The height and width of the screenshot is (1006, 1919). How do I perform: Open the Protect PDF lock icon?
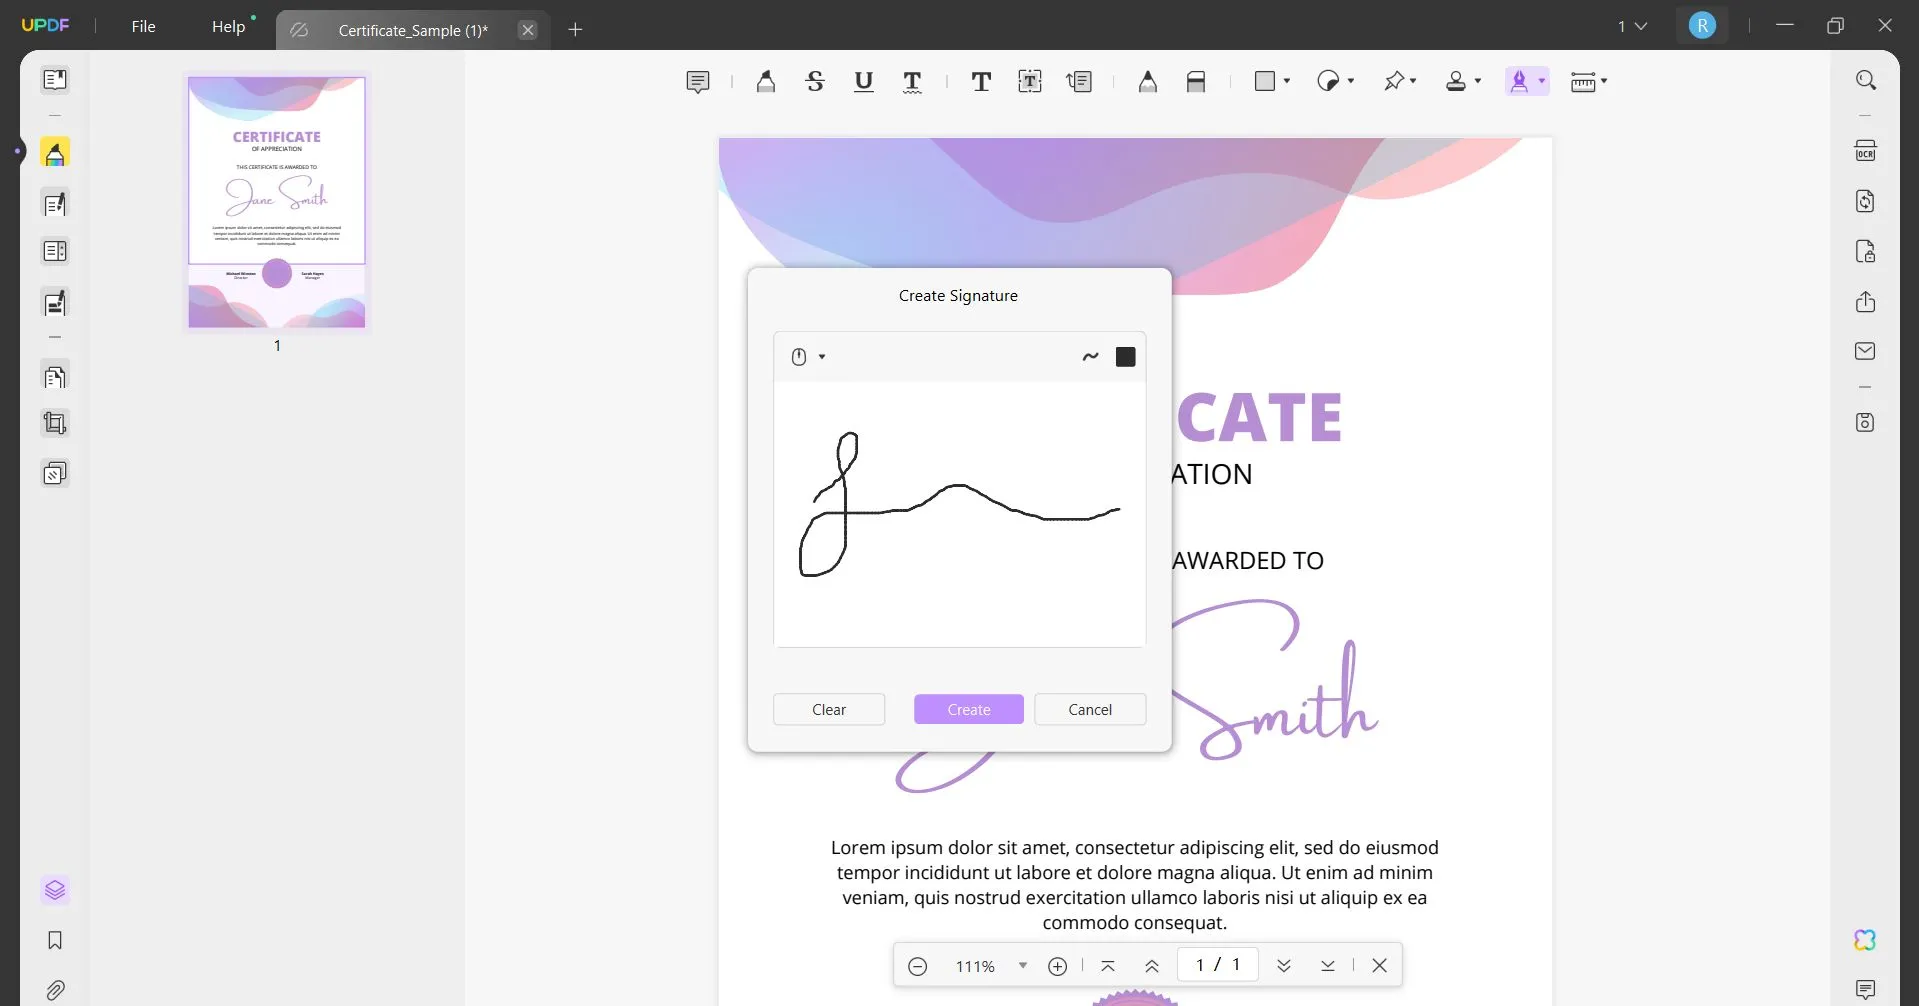1865,251
